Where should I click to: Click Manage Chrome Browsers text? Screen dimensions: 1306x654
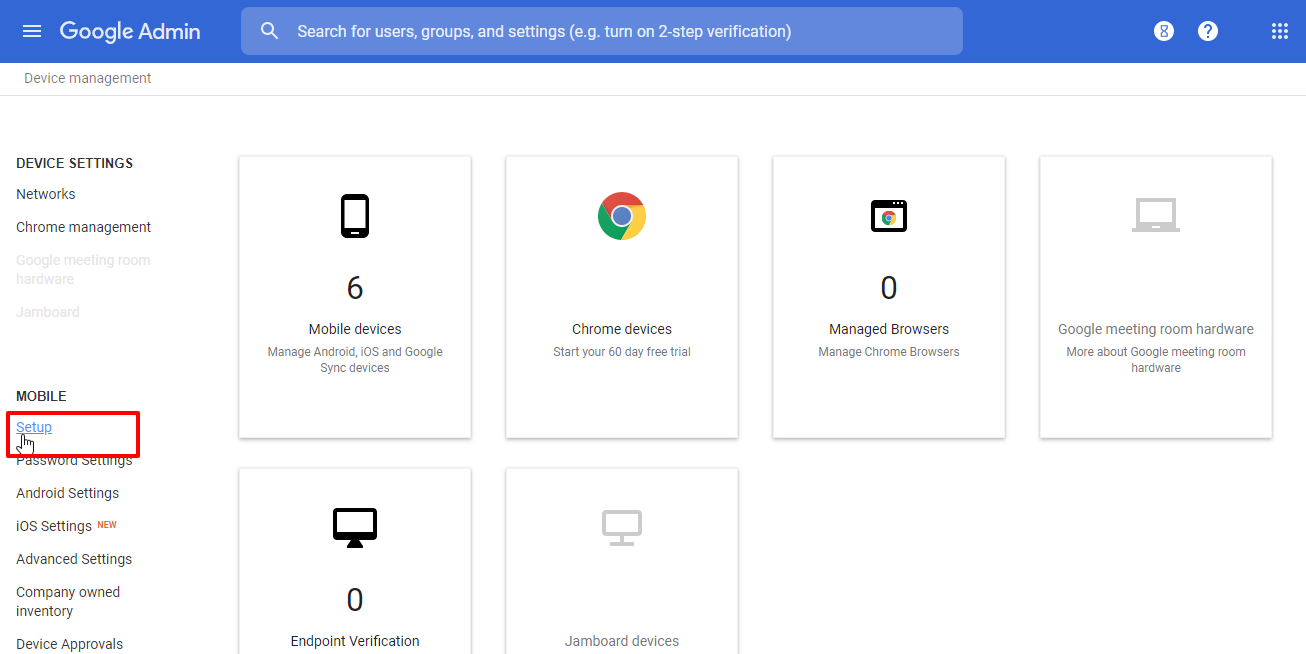tap(889, 352)
